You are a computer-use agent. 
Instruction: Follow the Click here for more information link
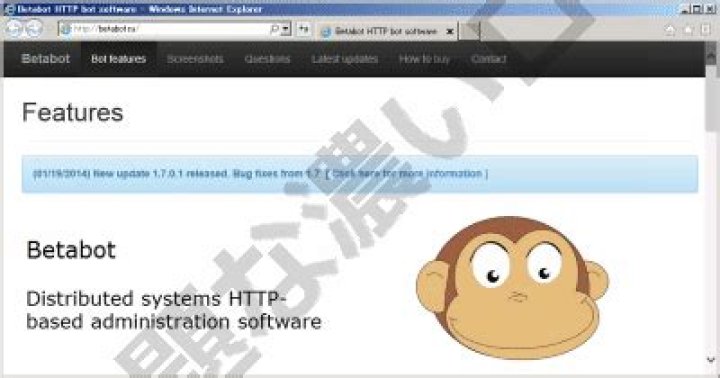(x=407, y=174)
